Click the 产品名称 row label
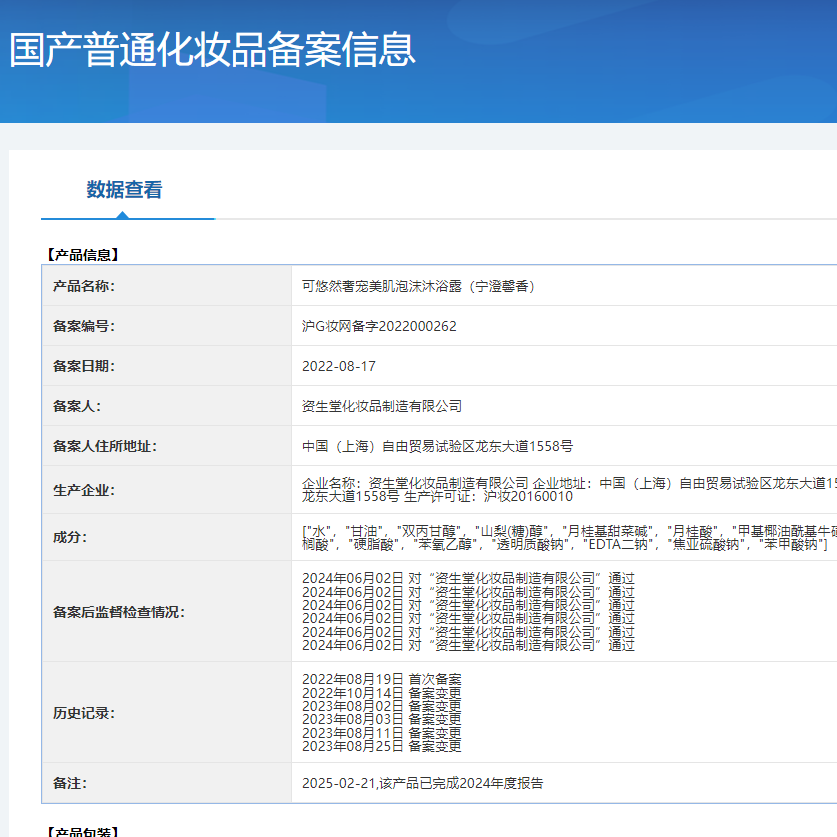Viewport: 837px width, 837px height. [x=84, y=286]
